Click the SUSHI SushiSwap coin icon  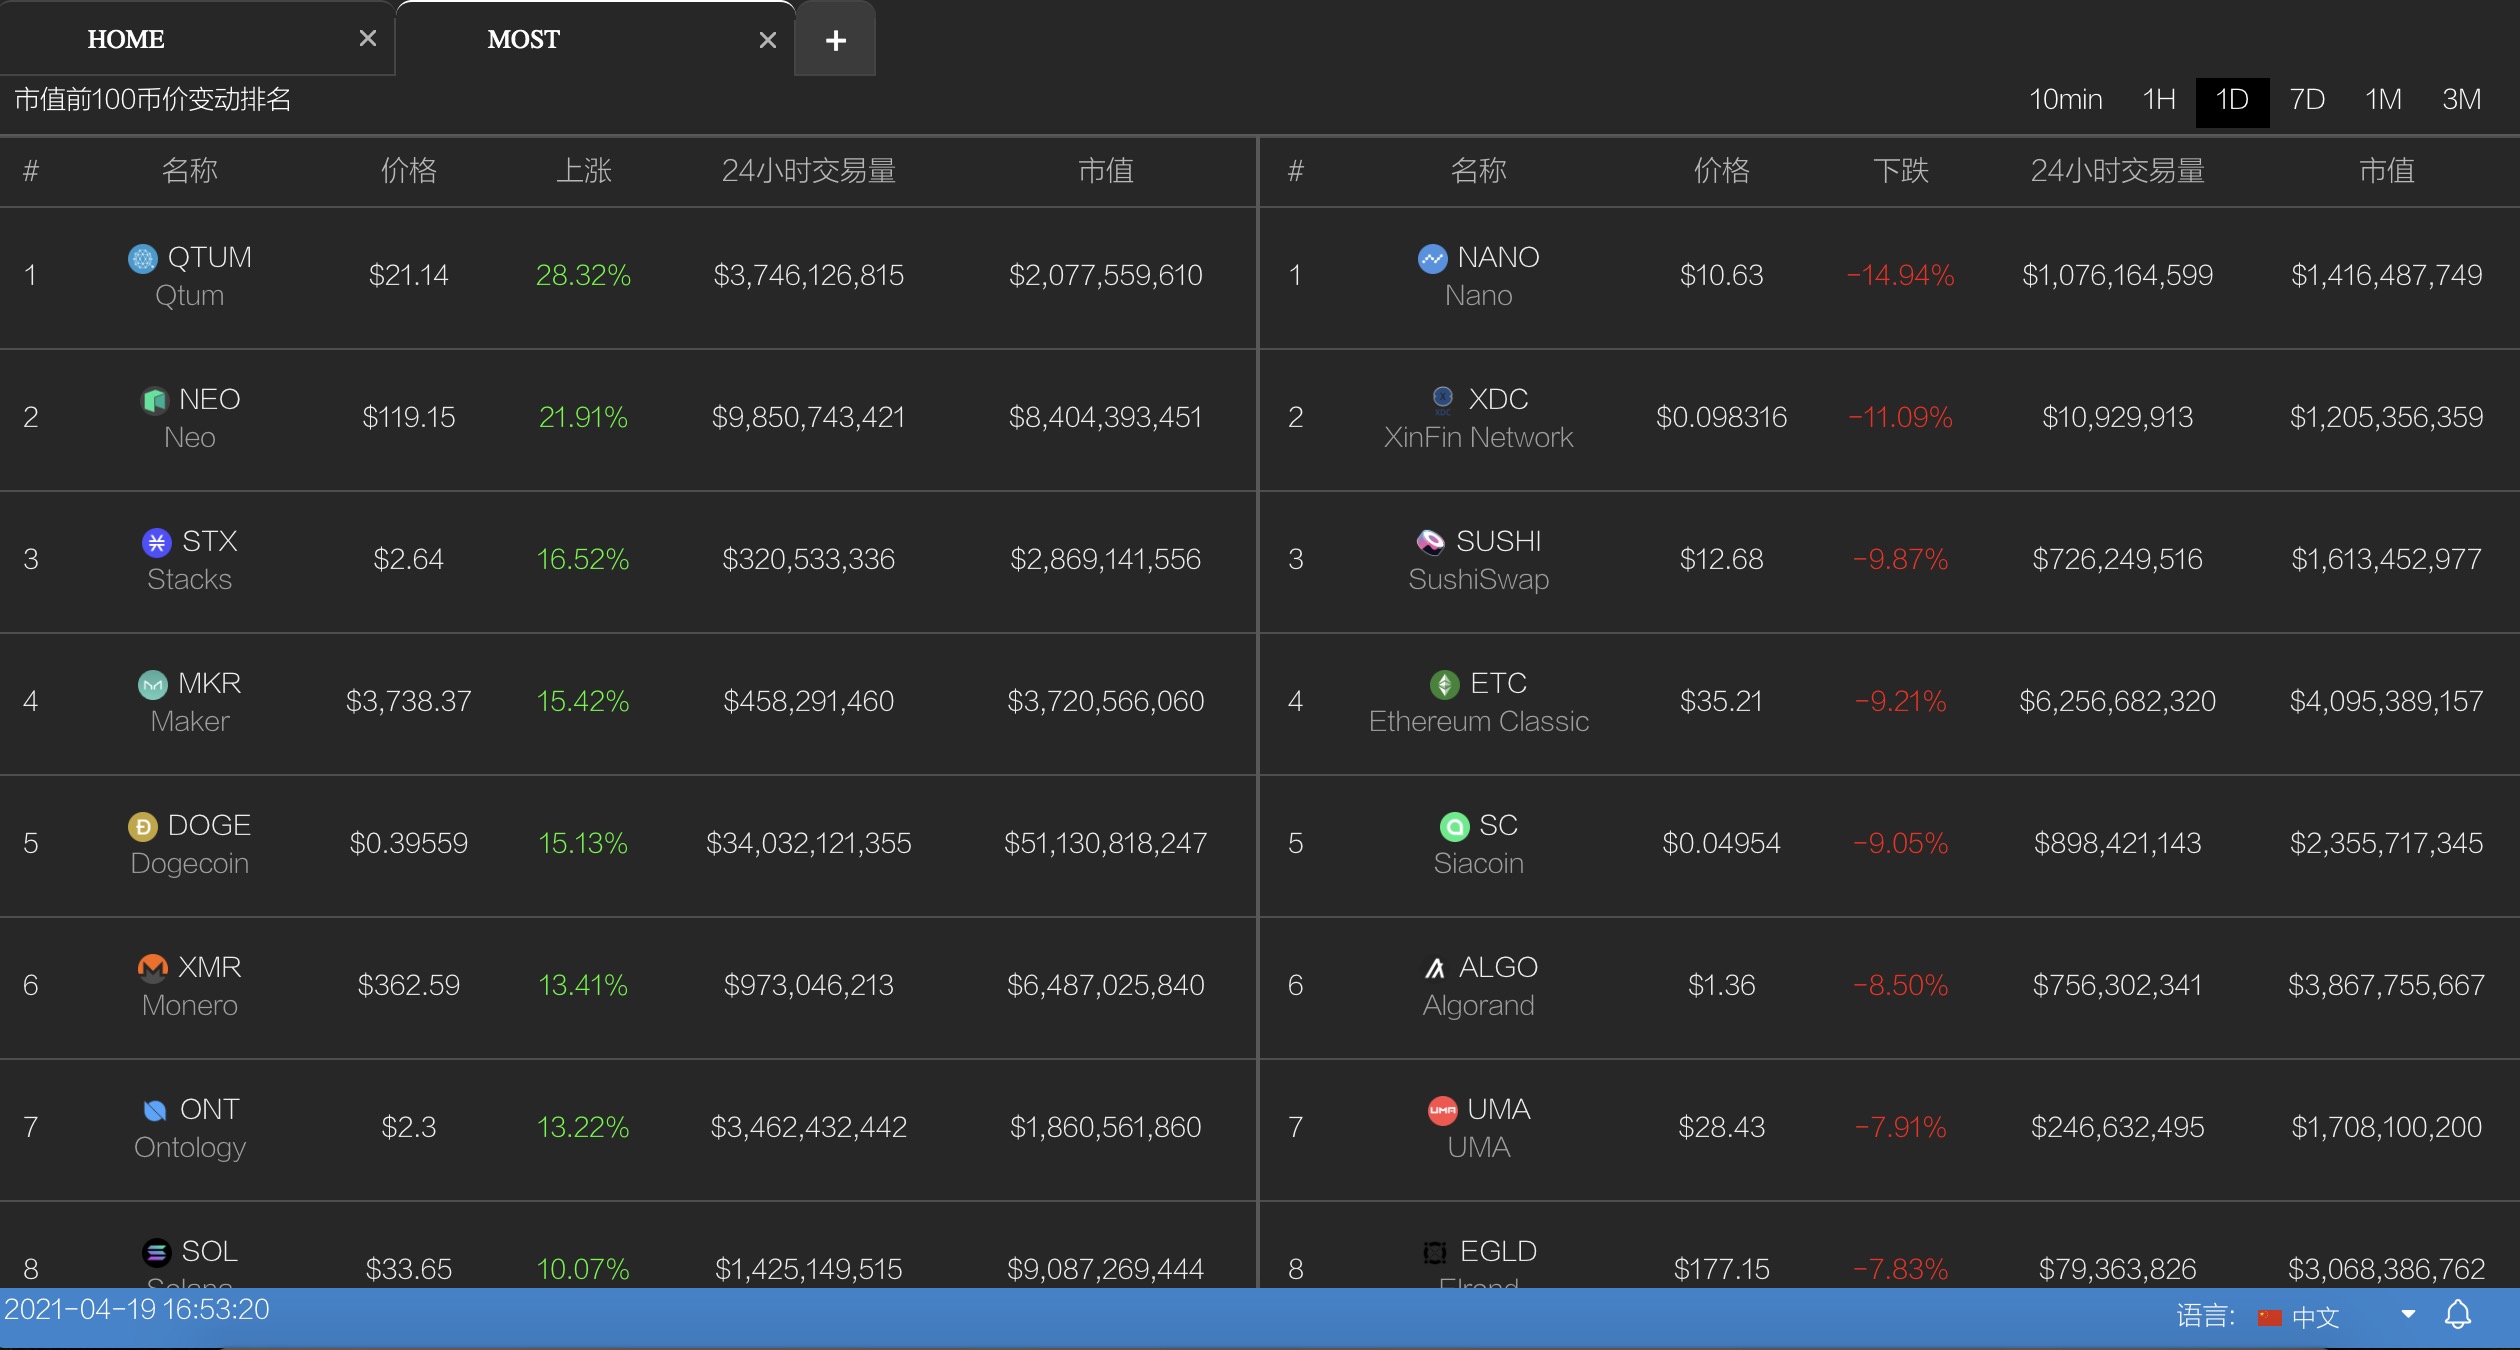click(x=1431, y=543)
